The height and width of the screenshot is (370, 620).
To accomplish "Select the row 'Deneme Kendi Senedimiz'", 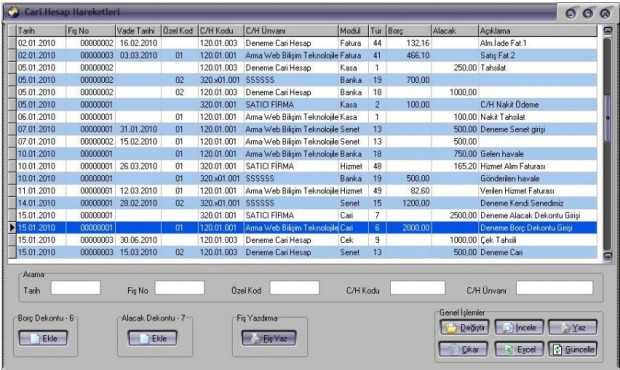I will 302,203.
